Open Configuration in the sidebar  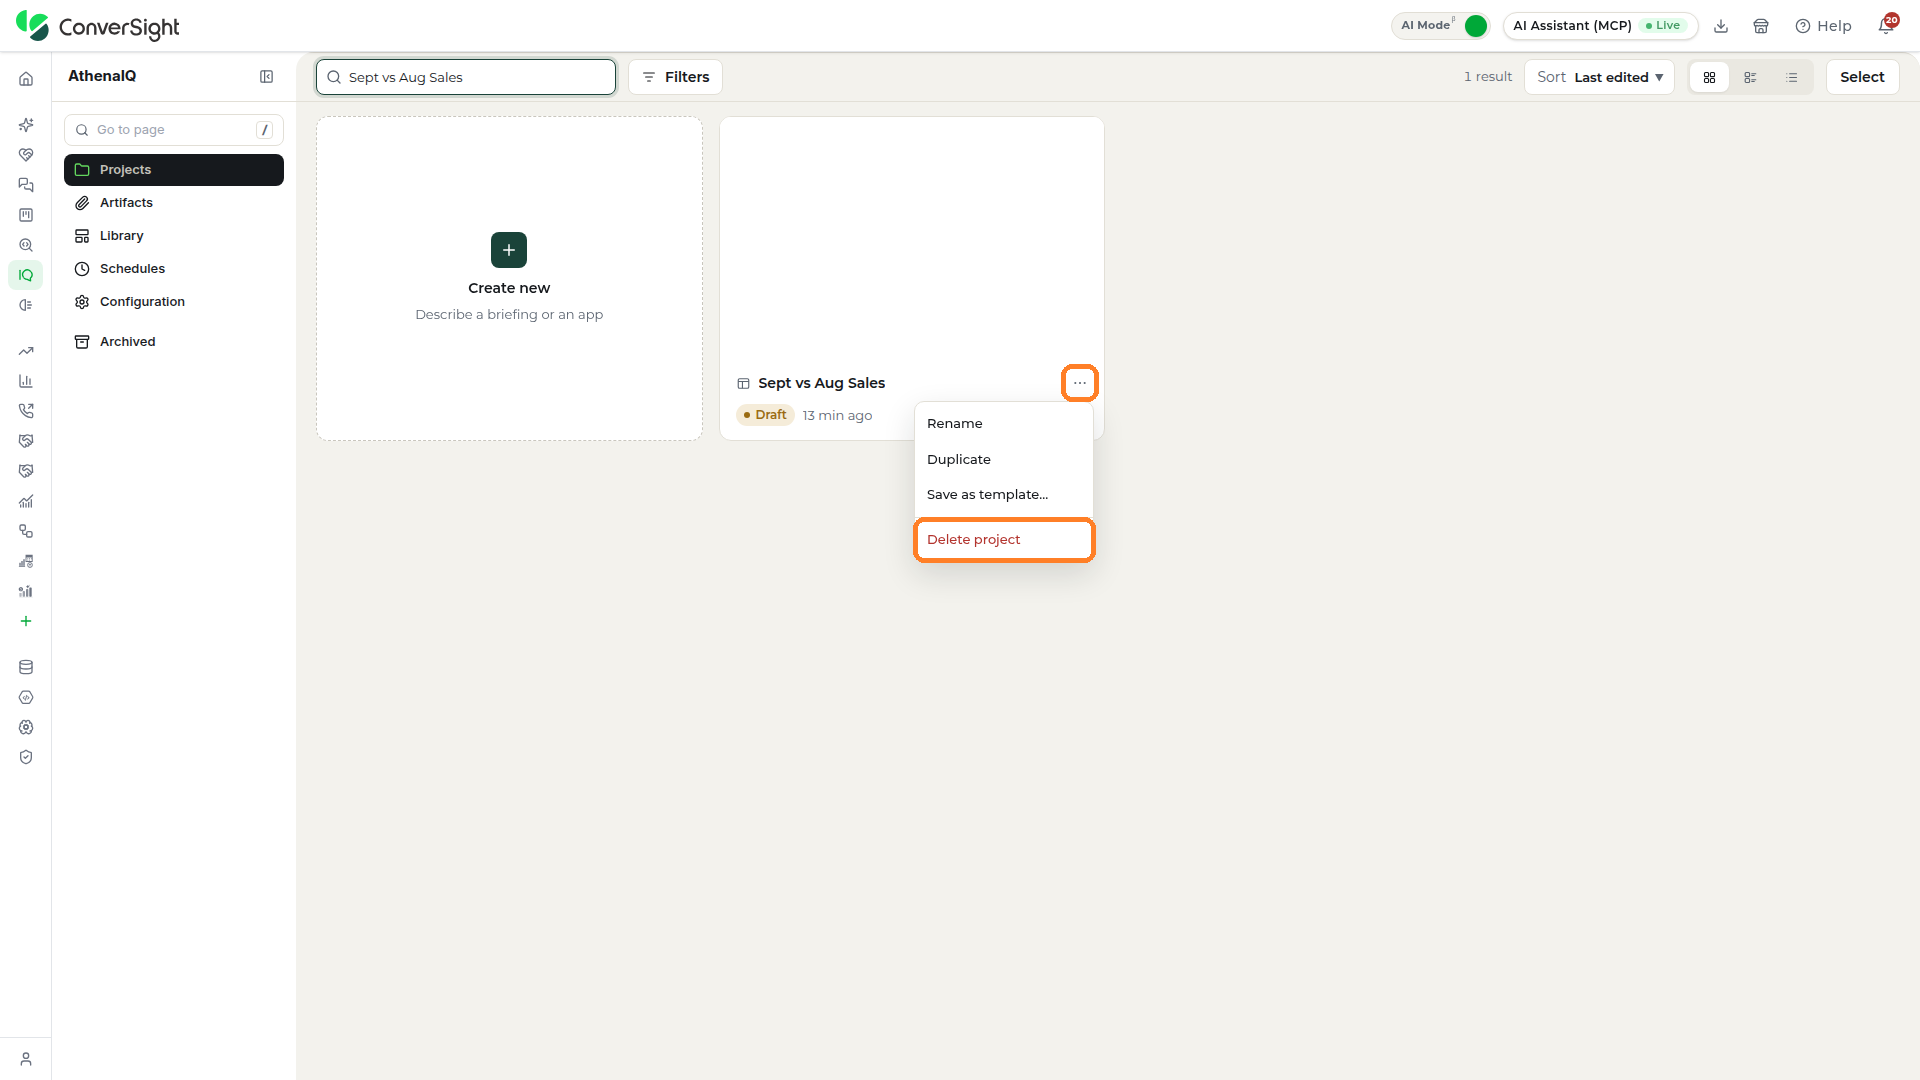point(174,302)
